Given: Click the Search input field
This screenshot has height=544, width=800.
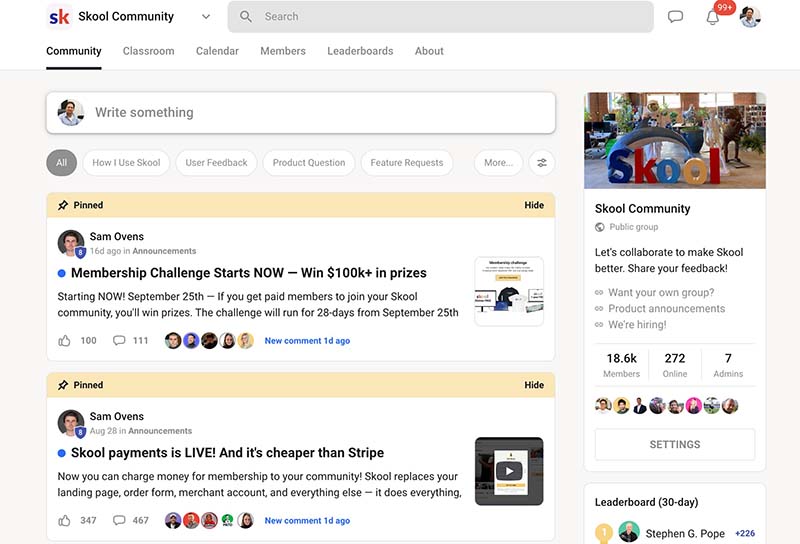Looking at the screenshot, I should [440, 16].
